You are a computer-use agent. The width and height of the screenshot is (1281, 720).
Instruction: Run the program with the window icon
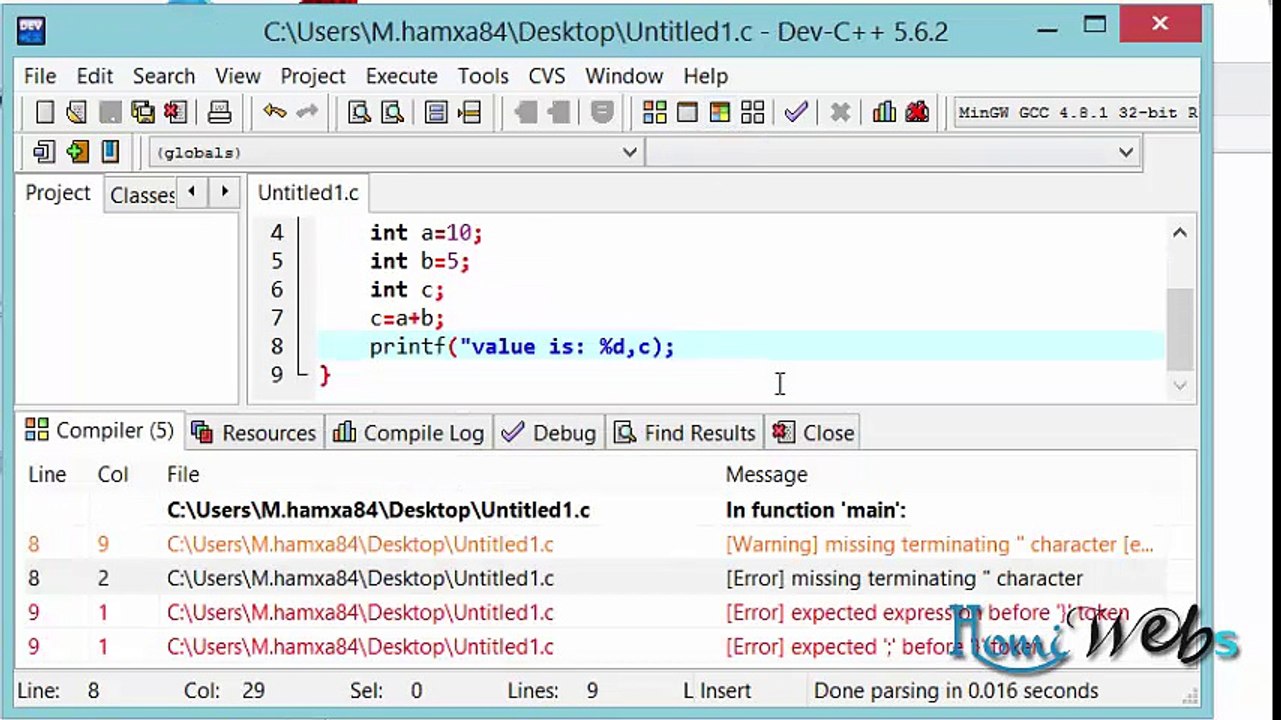(687, 112)
